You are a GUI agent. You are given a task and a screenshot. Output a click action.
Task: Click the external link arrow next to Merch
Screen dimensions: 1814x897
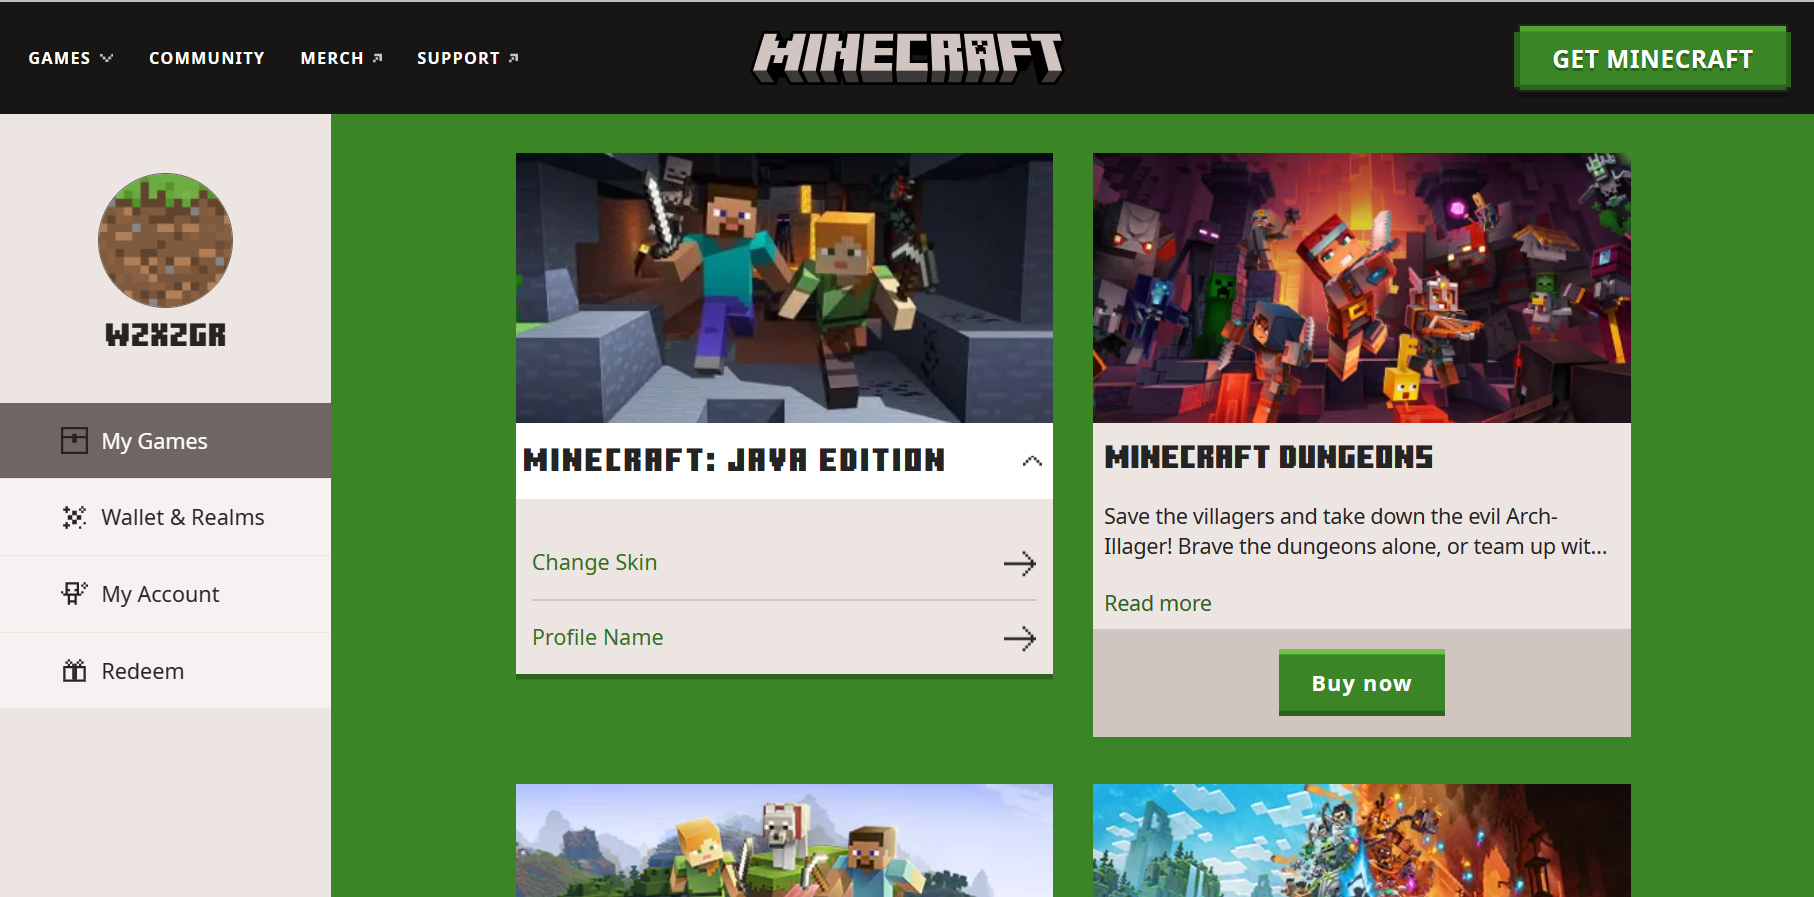click(x=378, y=58)
